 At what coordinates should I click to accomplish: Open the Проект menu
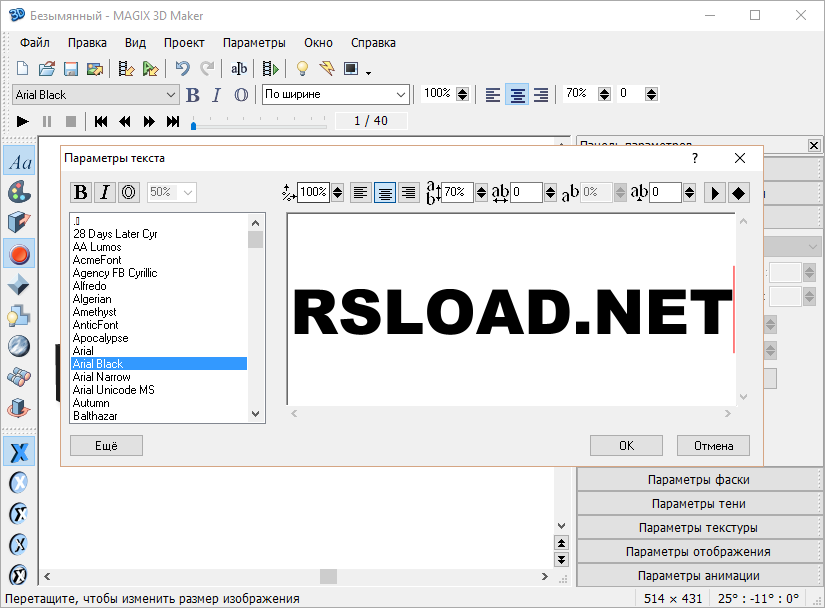coord(184,43)
